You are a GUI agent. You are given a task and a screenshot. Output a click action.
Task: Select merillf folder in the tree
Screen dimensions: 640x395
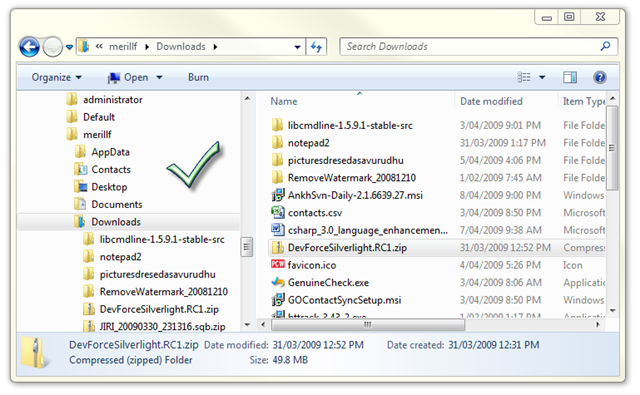click(x=97, y=135)
